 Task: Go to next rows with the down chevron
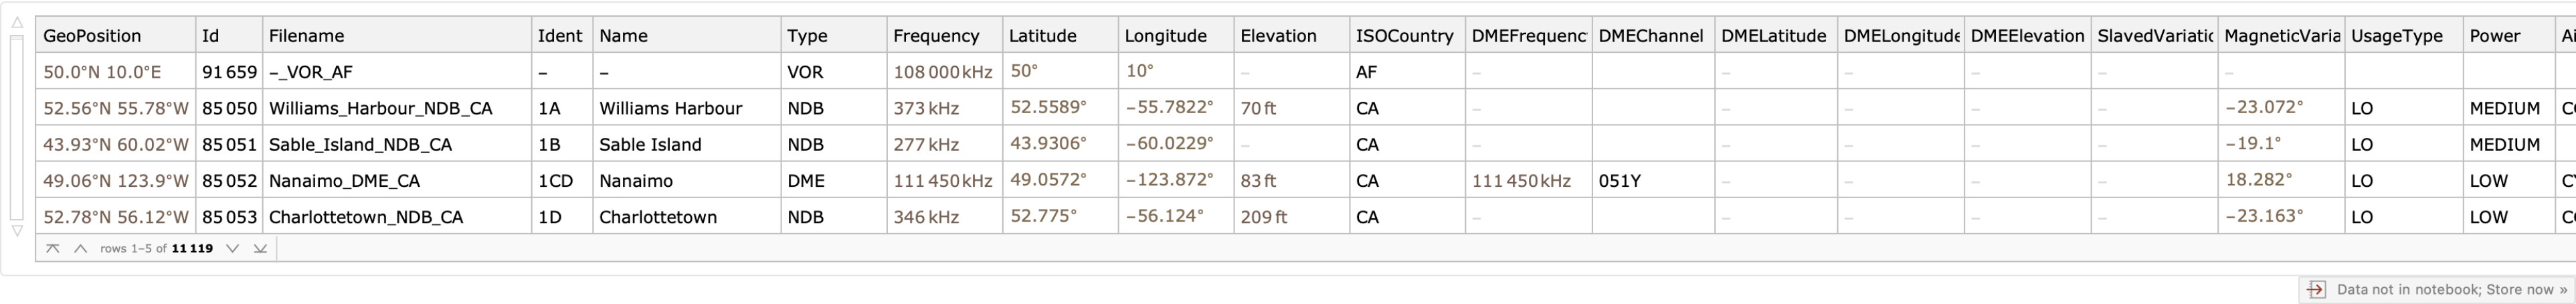click(x=232, y=249)
